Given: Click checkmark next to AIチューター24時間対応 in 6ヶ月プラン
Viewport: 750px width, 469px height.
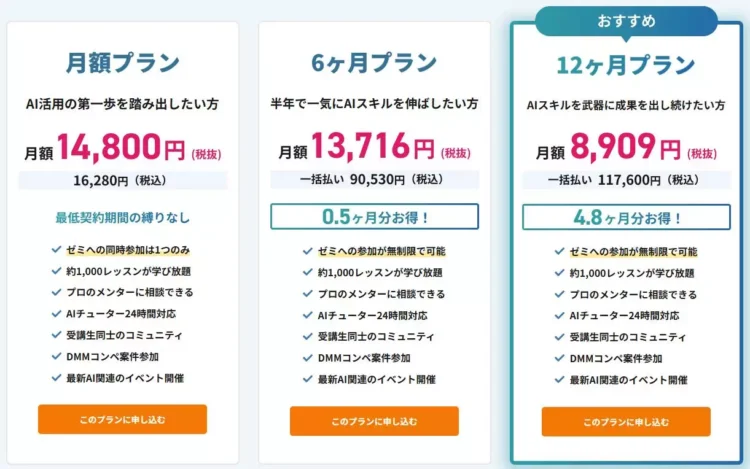Looking at the screenshot, I should coord(308,315).
